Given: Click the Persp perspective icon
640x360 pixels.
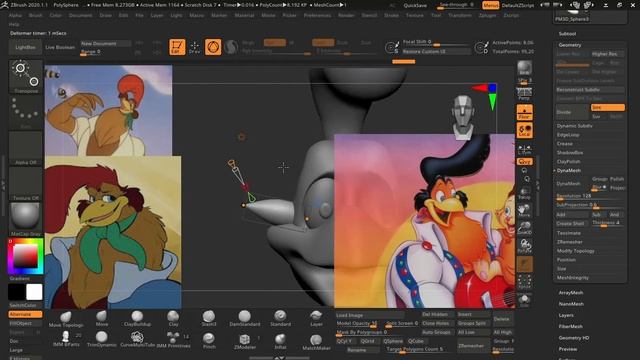Looking at the screenshot, I should pos(524,94).
